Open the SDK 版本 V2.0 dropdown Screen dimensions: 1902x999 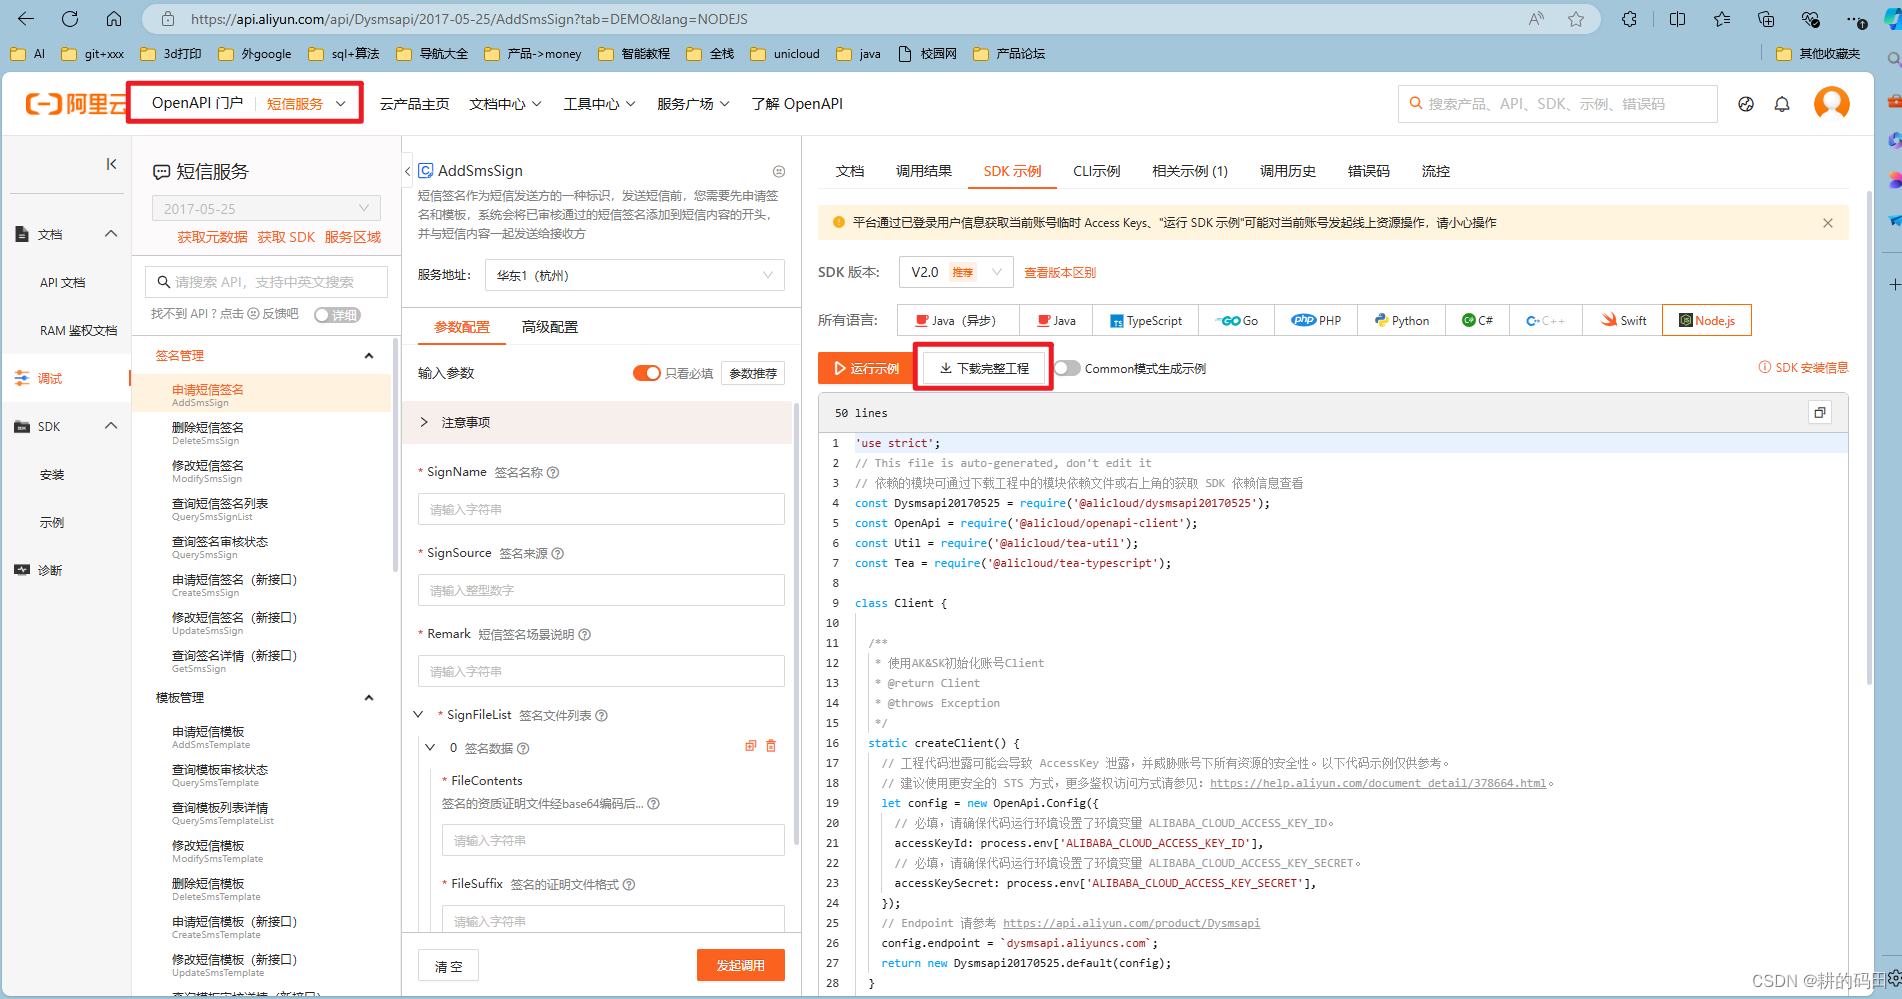pos(955,271)
